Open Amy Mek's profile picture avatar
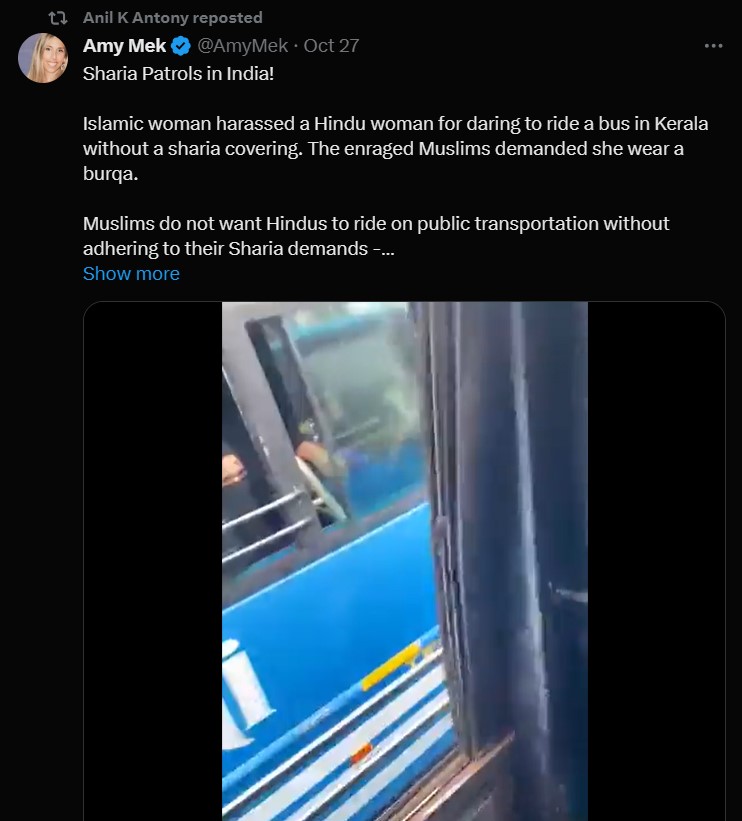Image resolution: width=742 pixels, height=821 pixels. coord(43,58)
